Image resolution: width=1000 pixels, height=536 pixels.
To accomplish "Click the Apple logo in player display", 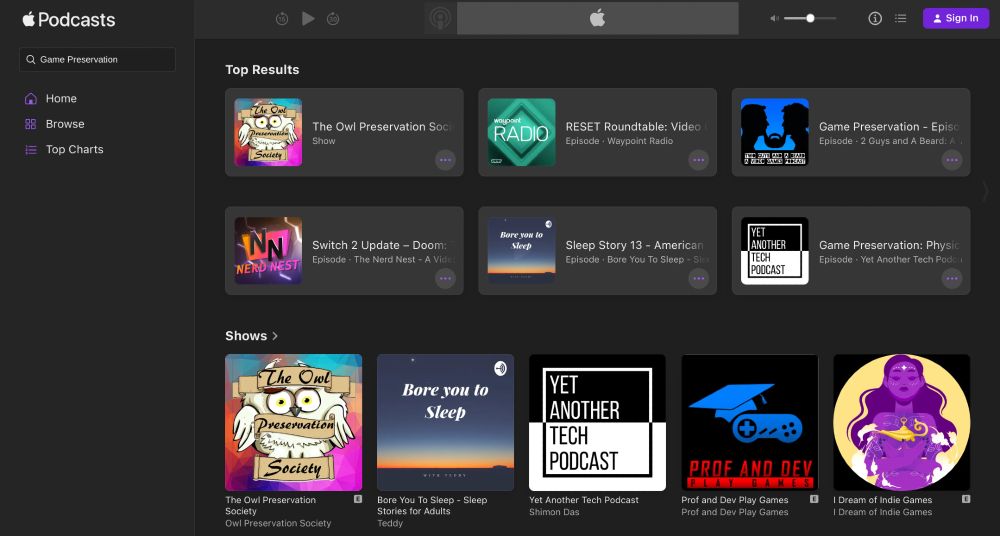I will (x=598, y=18).
